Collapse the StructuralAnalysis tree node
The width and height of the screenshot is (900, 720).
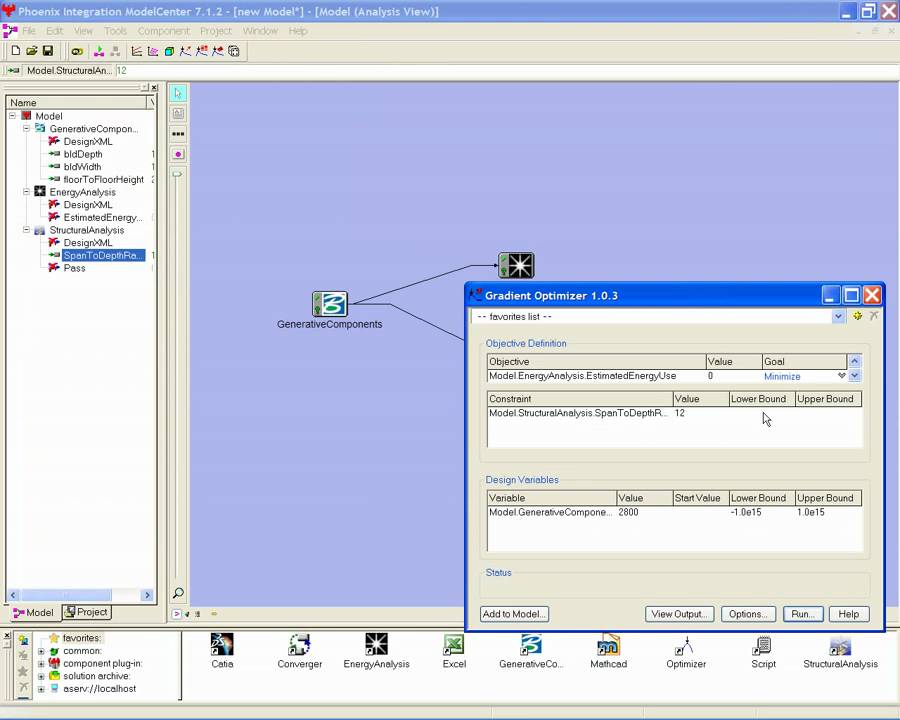tap(26, 230)
